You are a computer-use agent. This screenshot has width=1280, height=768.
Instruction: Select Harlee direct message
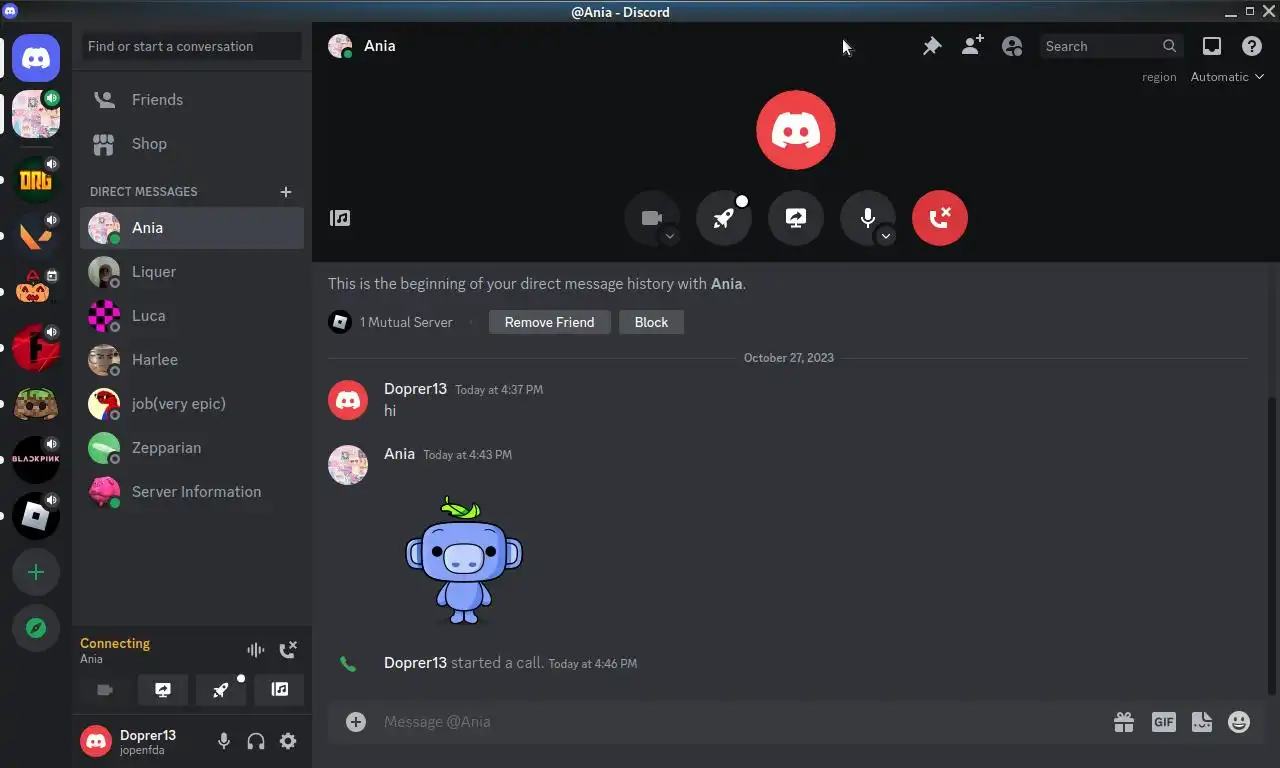(x=192, y=360)
